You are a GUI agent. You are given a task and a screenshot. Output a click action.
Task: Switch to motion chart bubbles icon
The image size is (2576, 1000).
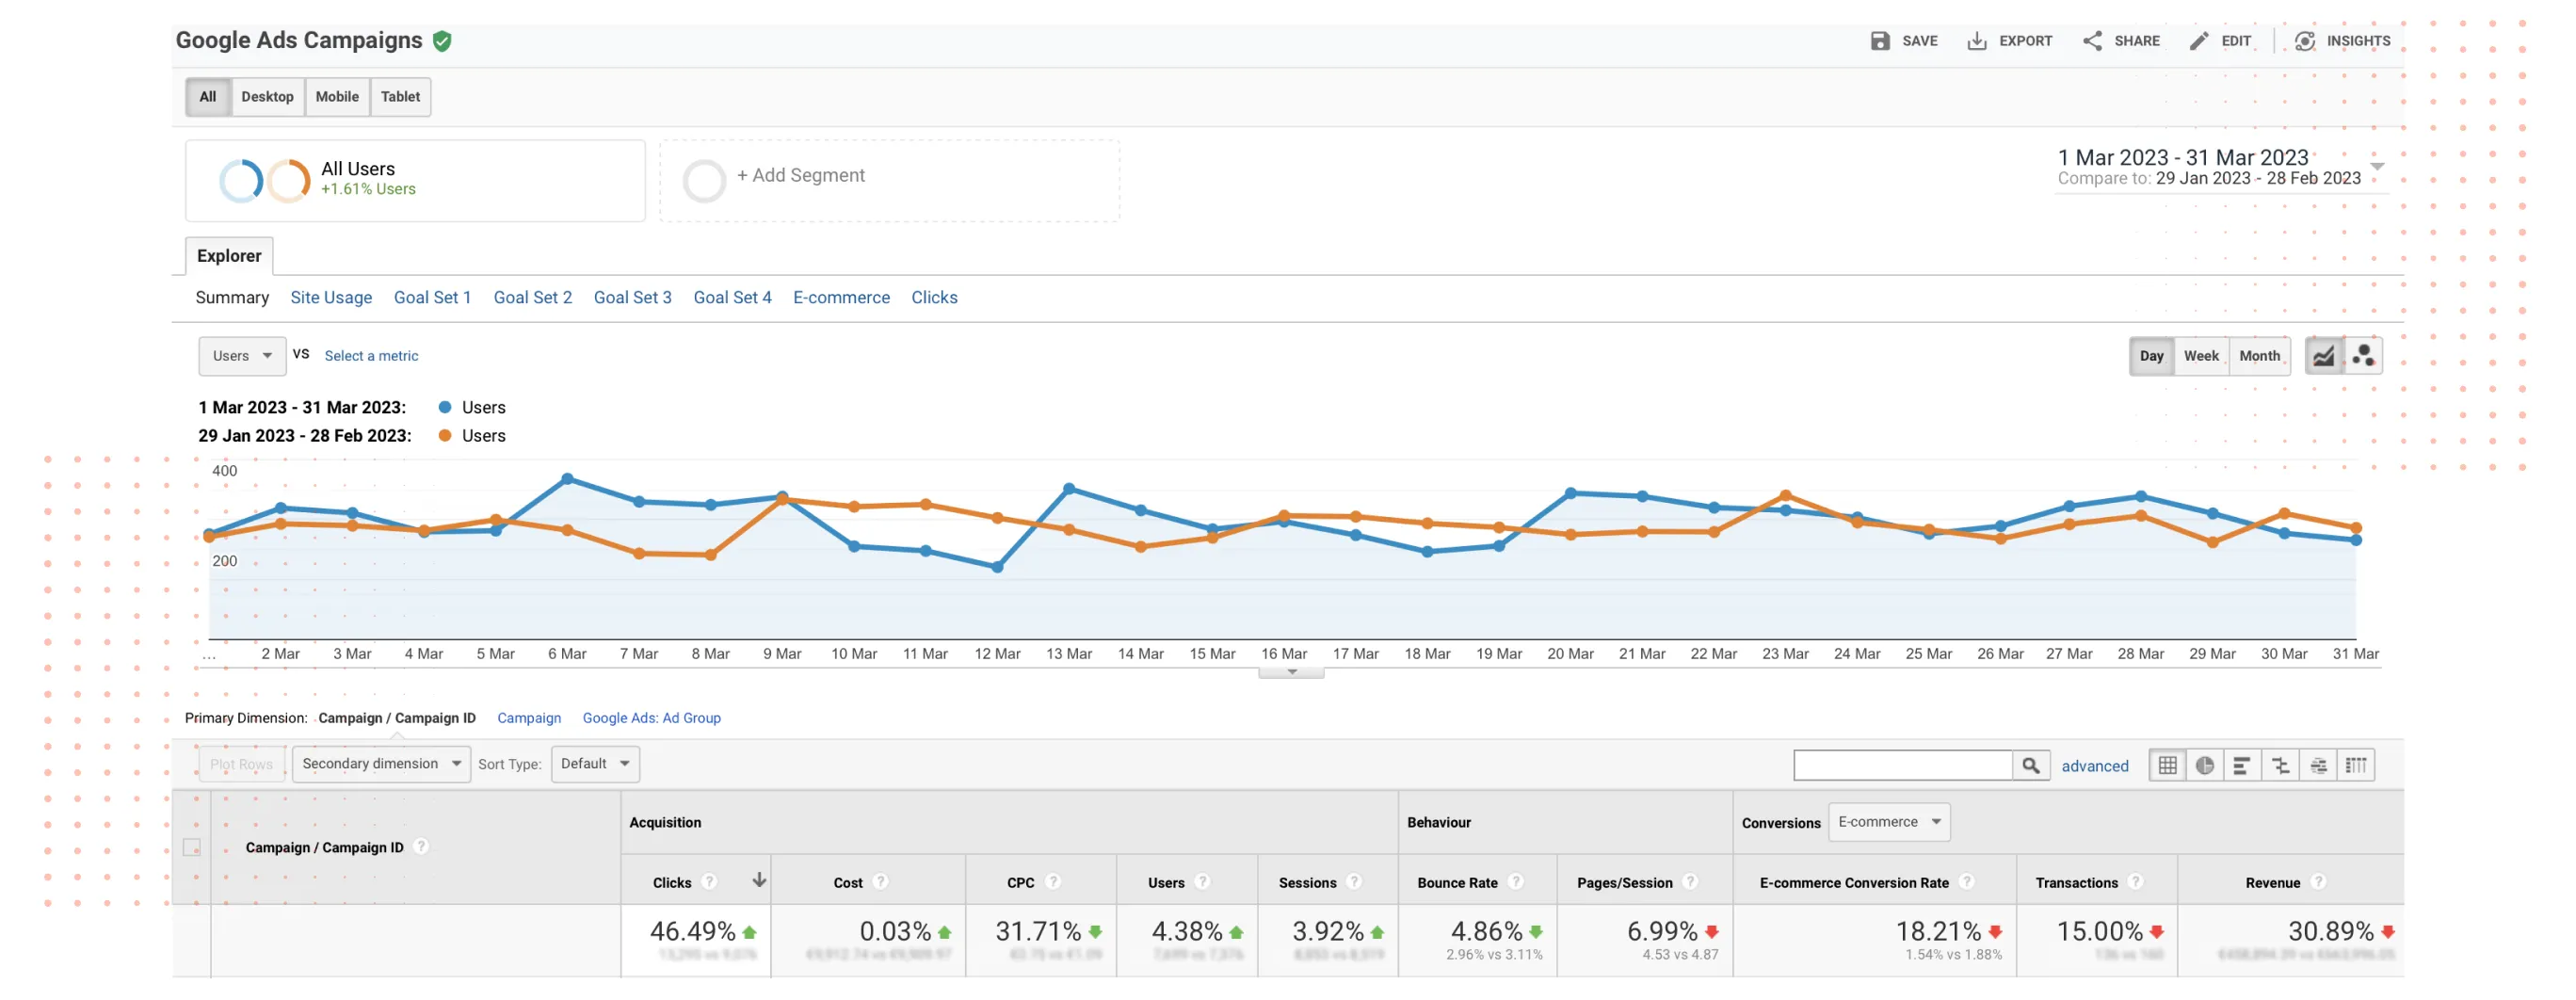[2364, 356]
